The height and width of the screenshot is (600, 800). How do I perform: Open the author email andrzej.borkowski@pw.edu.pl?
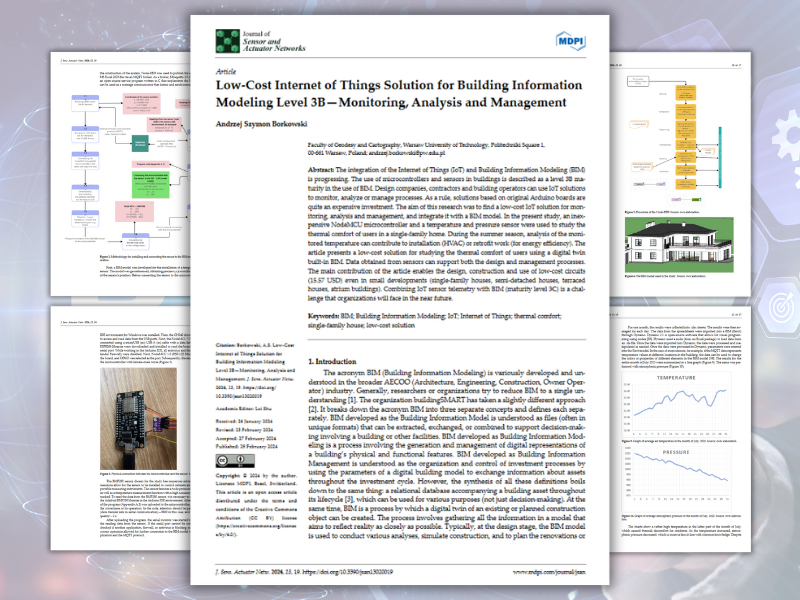[x=407, y=153]
